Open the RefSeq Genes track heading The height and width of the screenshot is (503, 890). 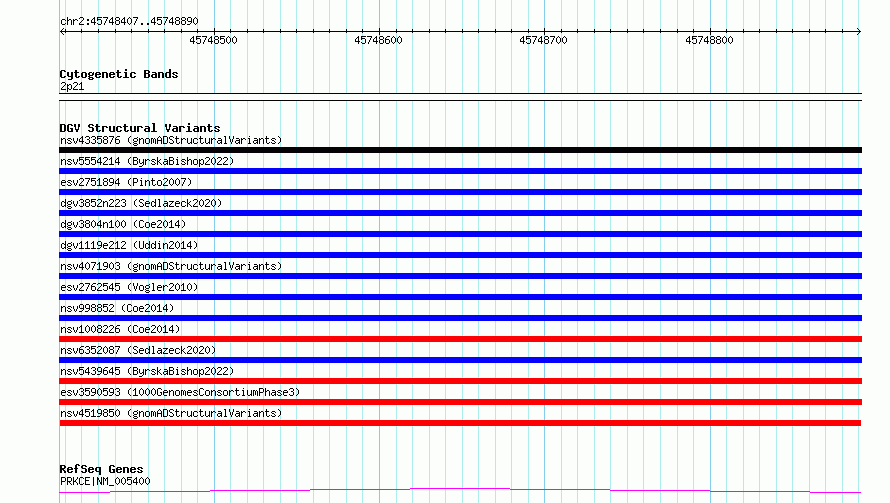(101, 469)
